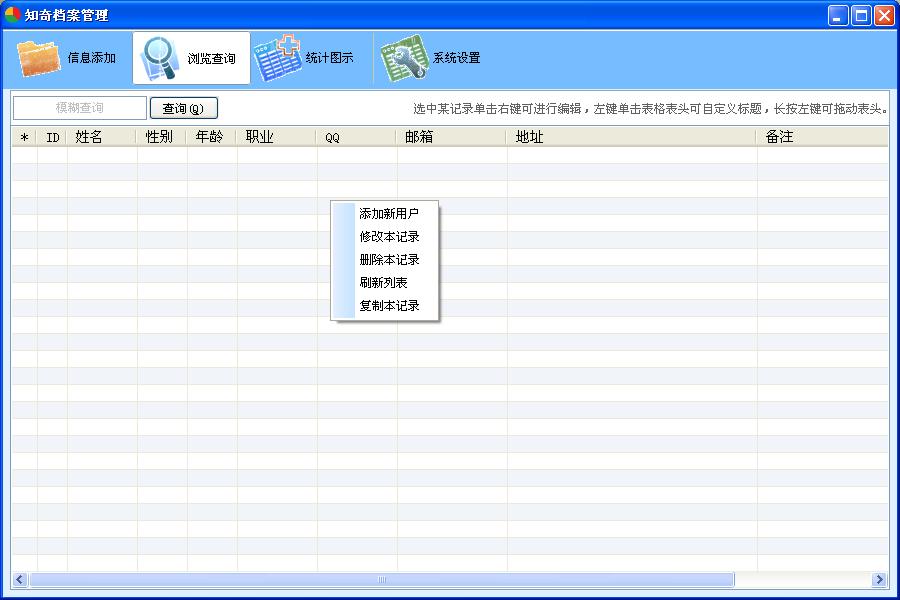This screenshot has height=600, width=900.
Task: Click the 地址 column header
Action: [631, 137]
